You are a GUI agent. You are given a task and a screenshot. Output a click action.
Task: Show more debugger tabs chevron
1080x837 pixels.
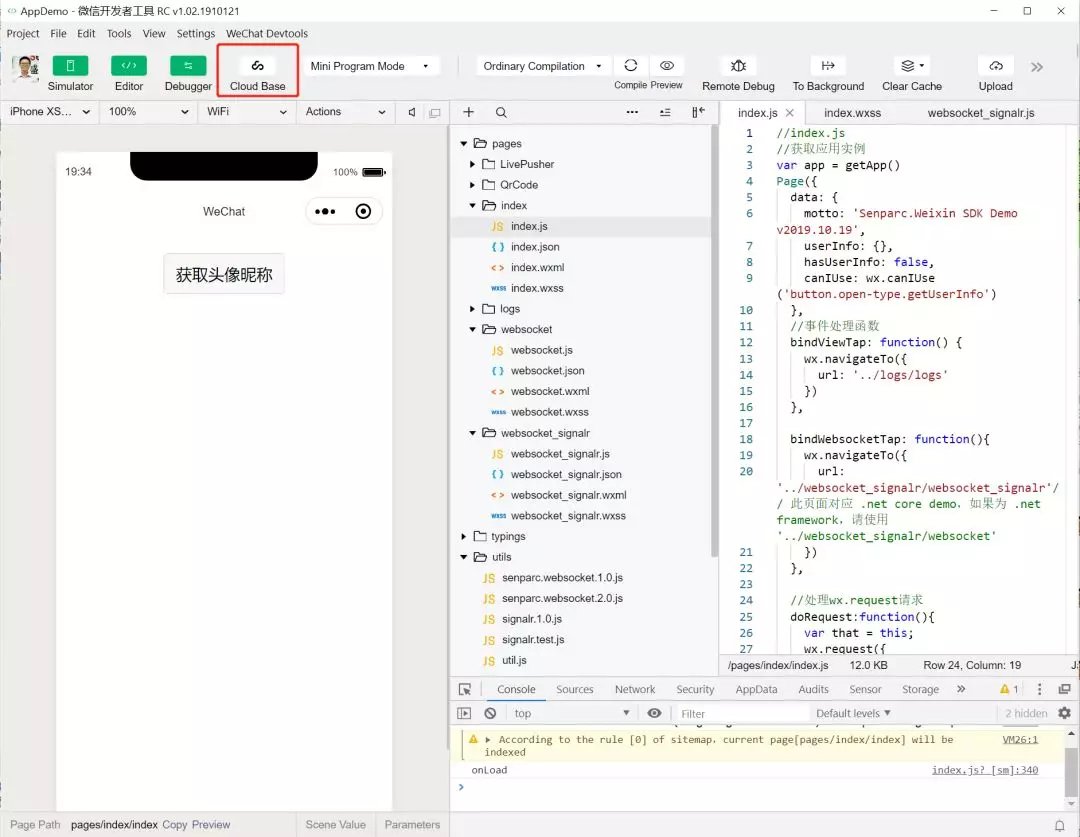click(961, 689)
